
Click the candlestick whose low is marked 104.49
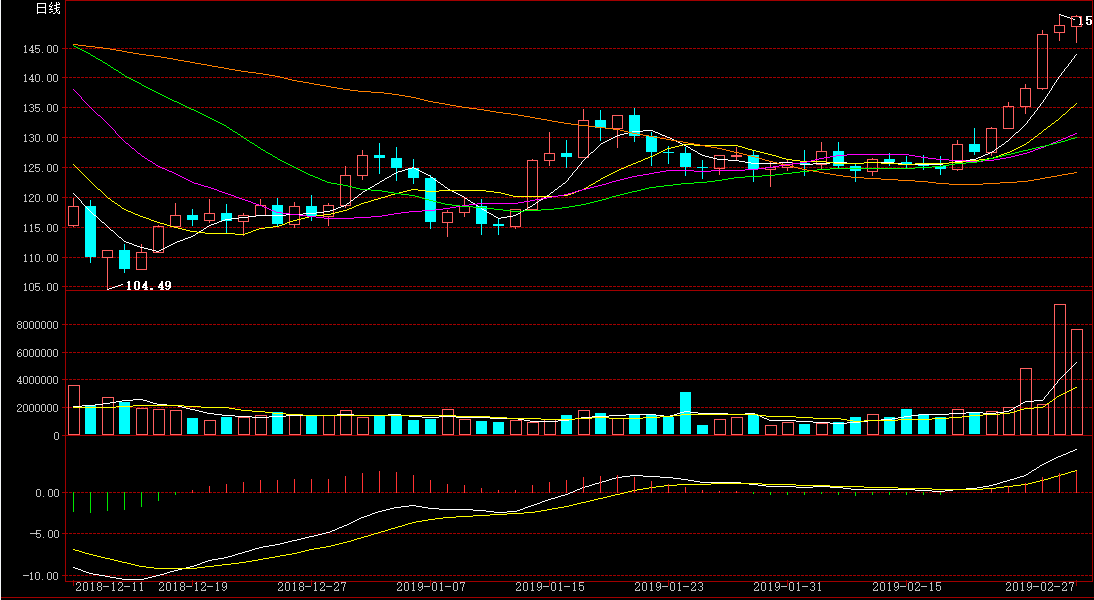(x=107, y=269)
